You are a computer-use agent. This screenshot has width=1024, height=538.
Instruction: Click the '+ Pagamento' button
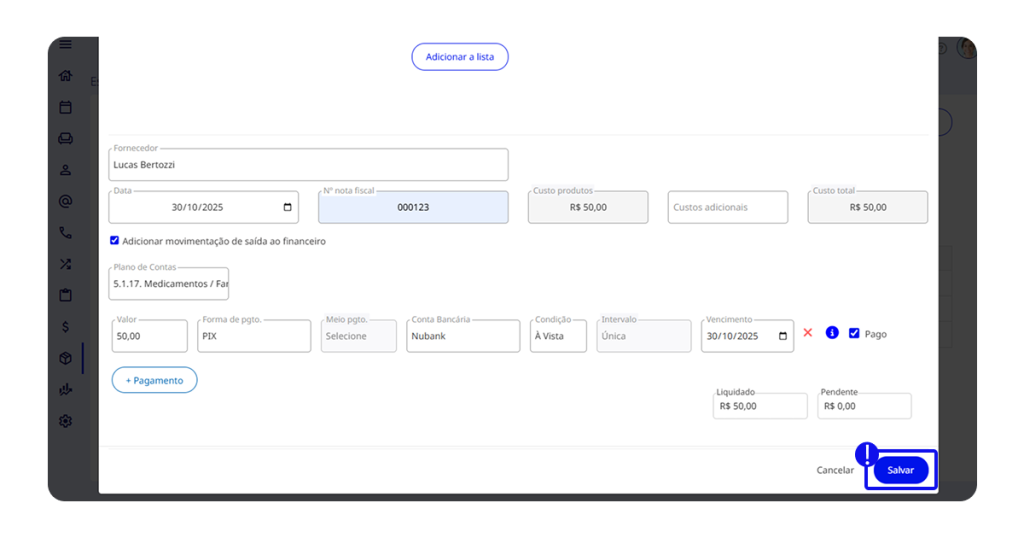(154, 380)
